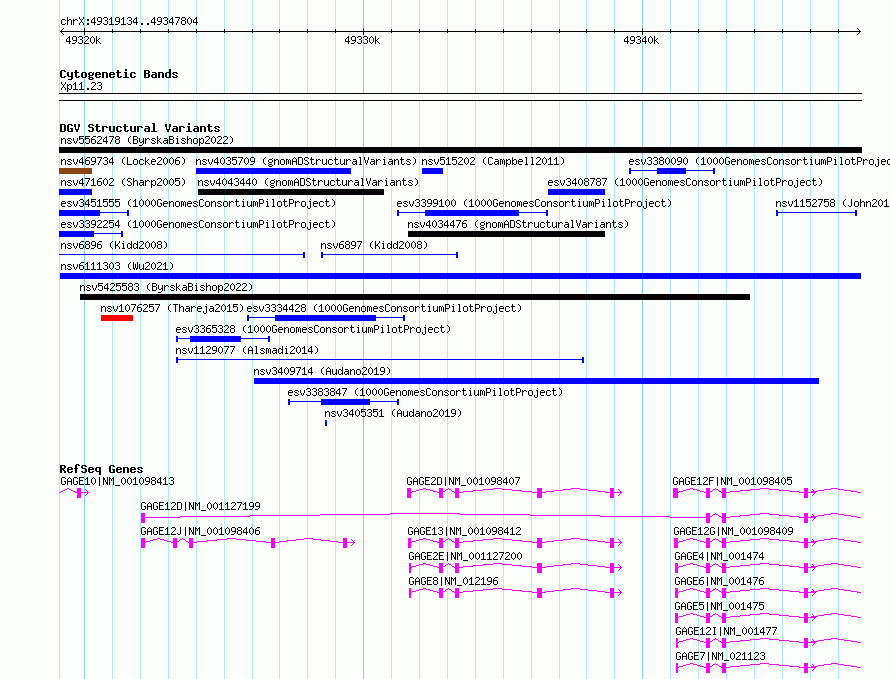Open gene GAGE2D|NM_001098407 label
Image resolution: width=890 pixels, height=679 pixels.
[x=463, y=481]
